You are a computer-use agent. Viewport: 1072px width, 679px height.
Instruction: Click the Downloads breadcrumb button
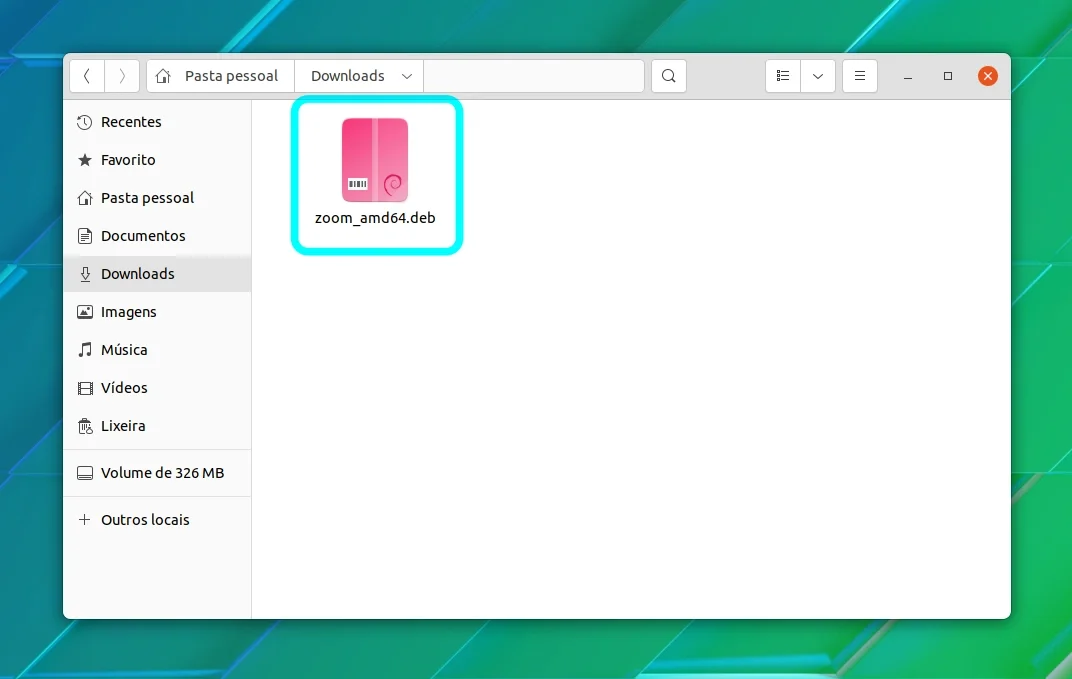[359, 76]
